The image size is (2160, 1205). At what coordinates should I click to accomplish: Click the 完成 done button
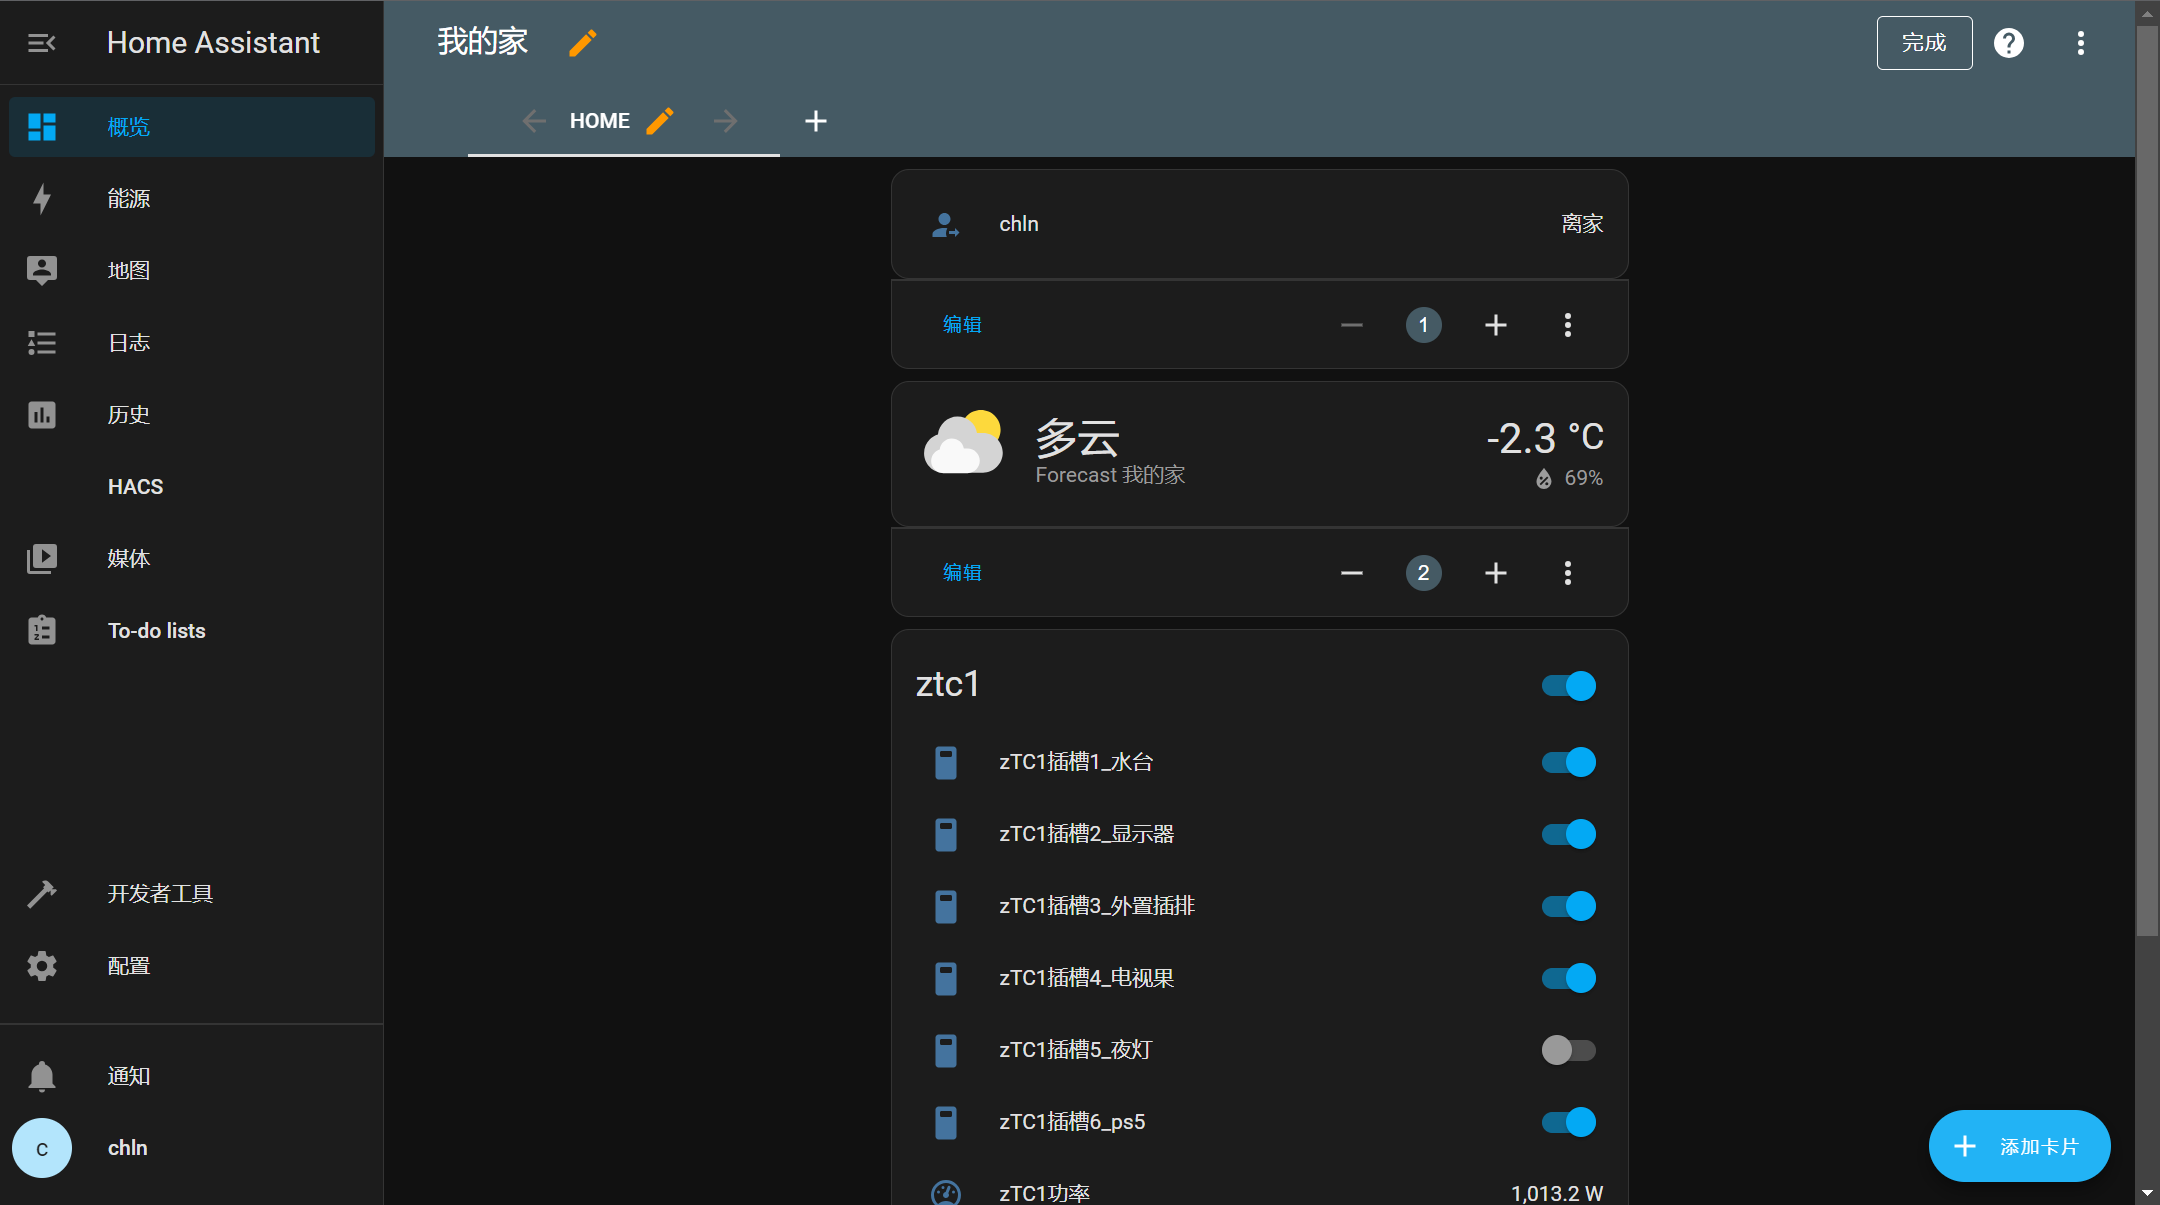click(1924, 43)
